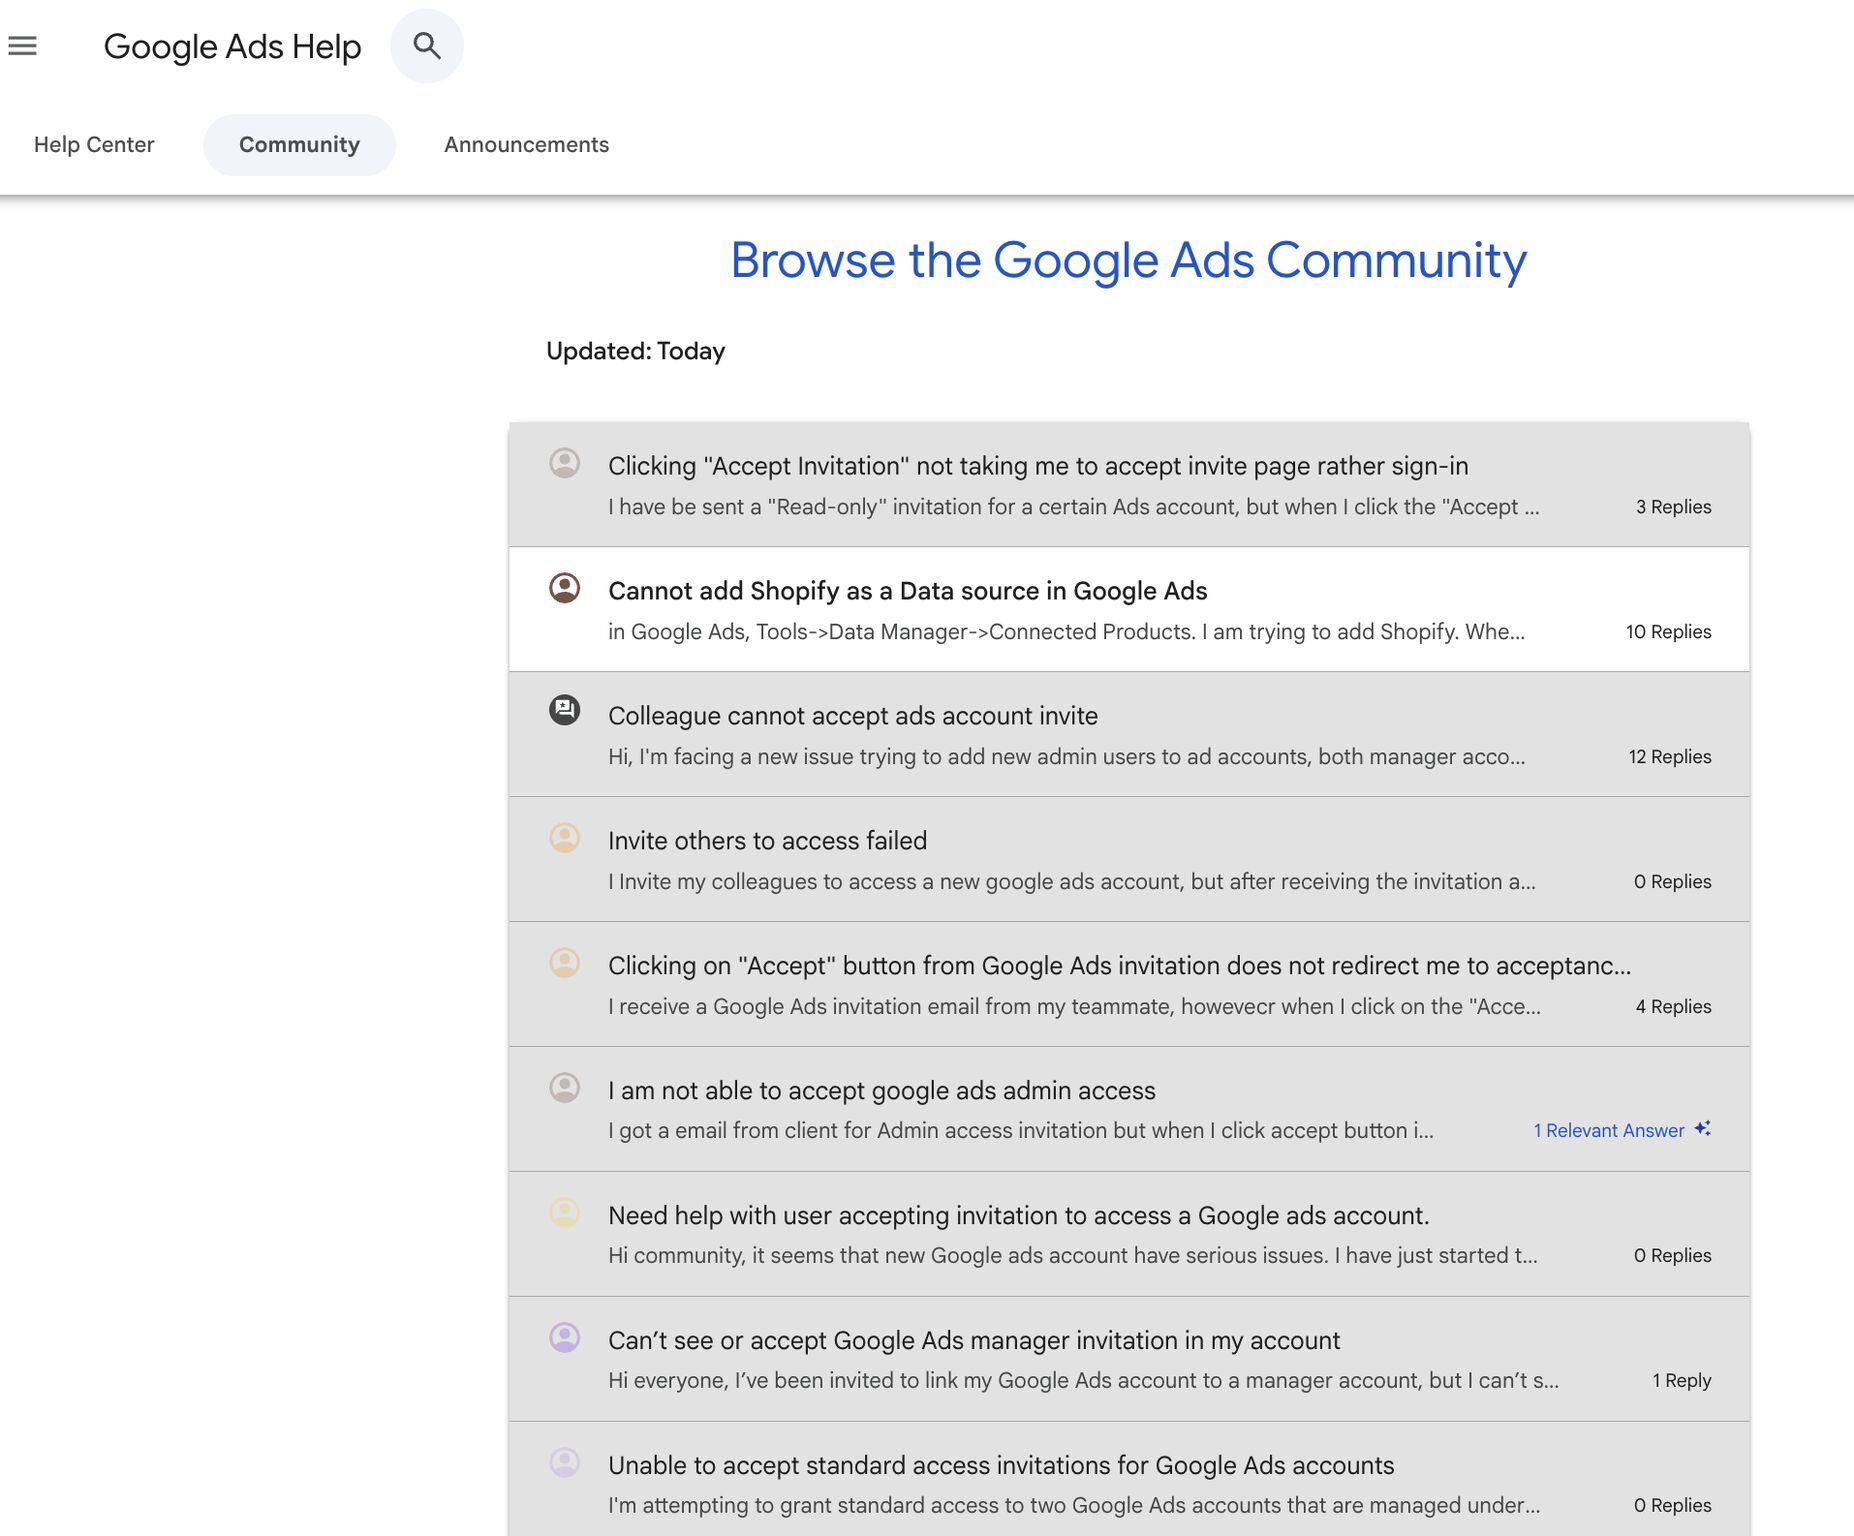1854x1536 pixels.
Task: Click the '1 Relevant Answer' link
Action: [1608, 1130]
